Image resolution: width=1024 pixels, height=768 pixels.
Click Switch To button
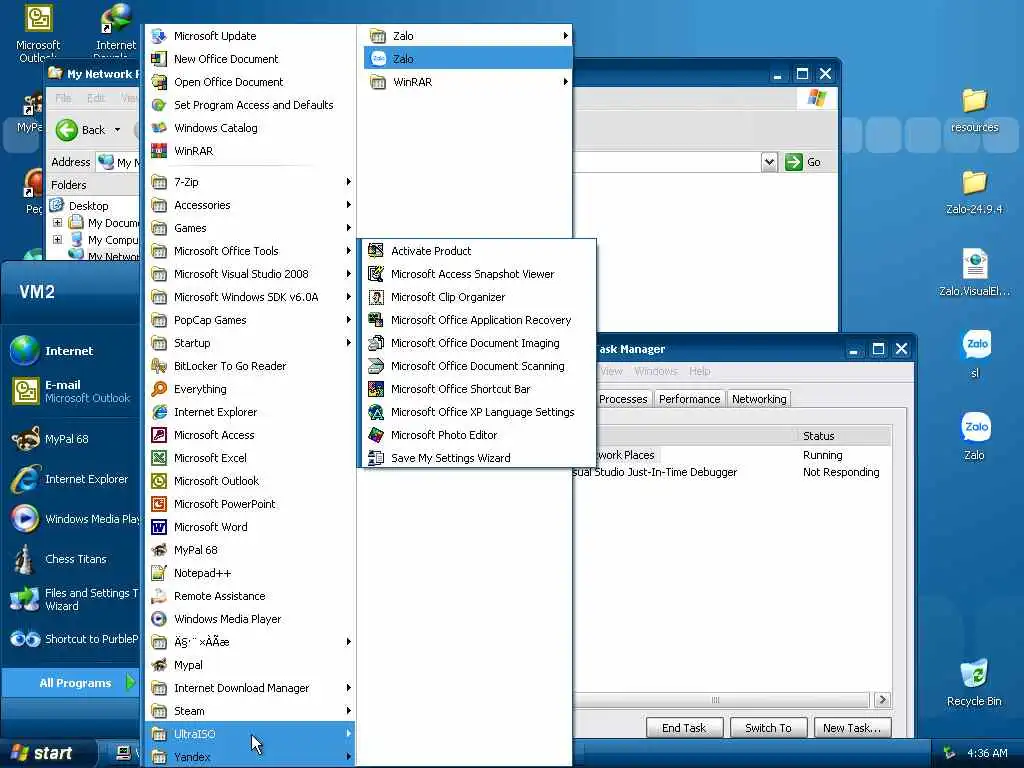[768, 728]
